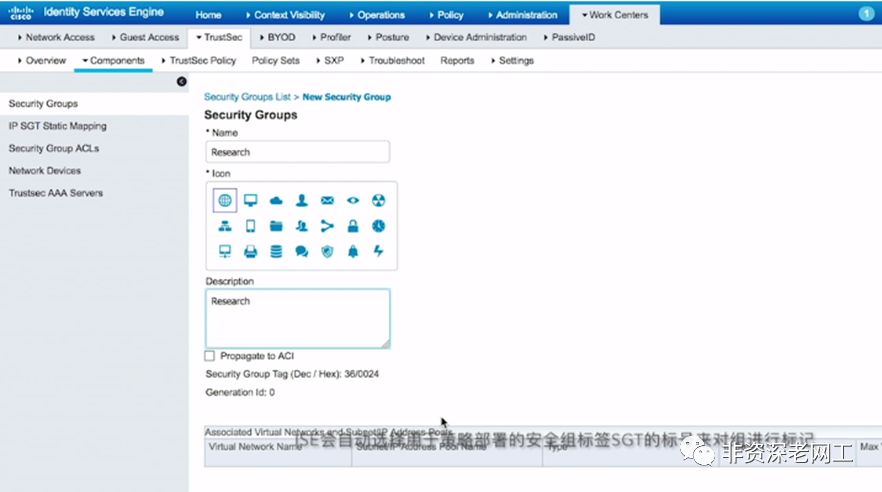Choose the database stack icon
The image size is (882, 492).
click(x=276, y=251)
